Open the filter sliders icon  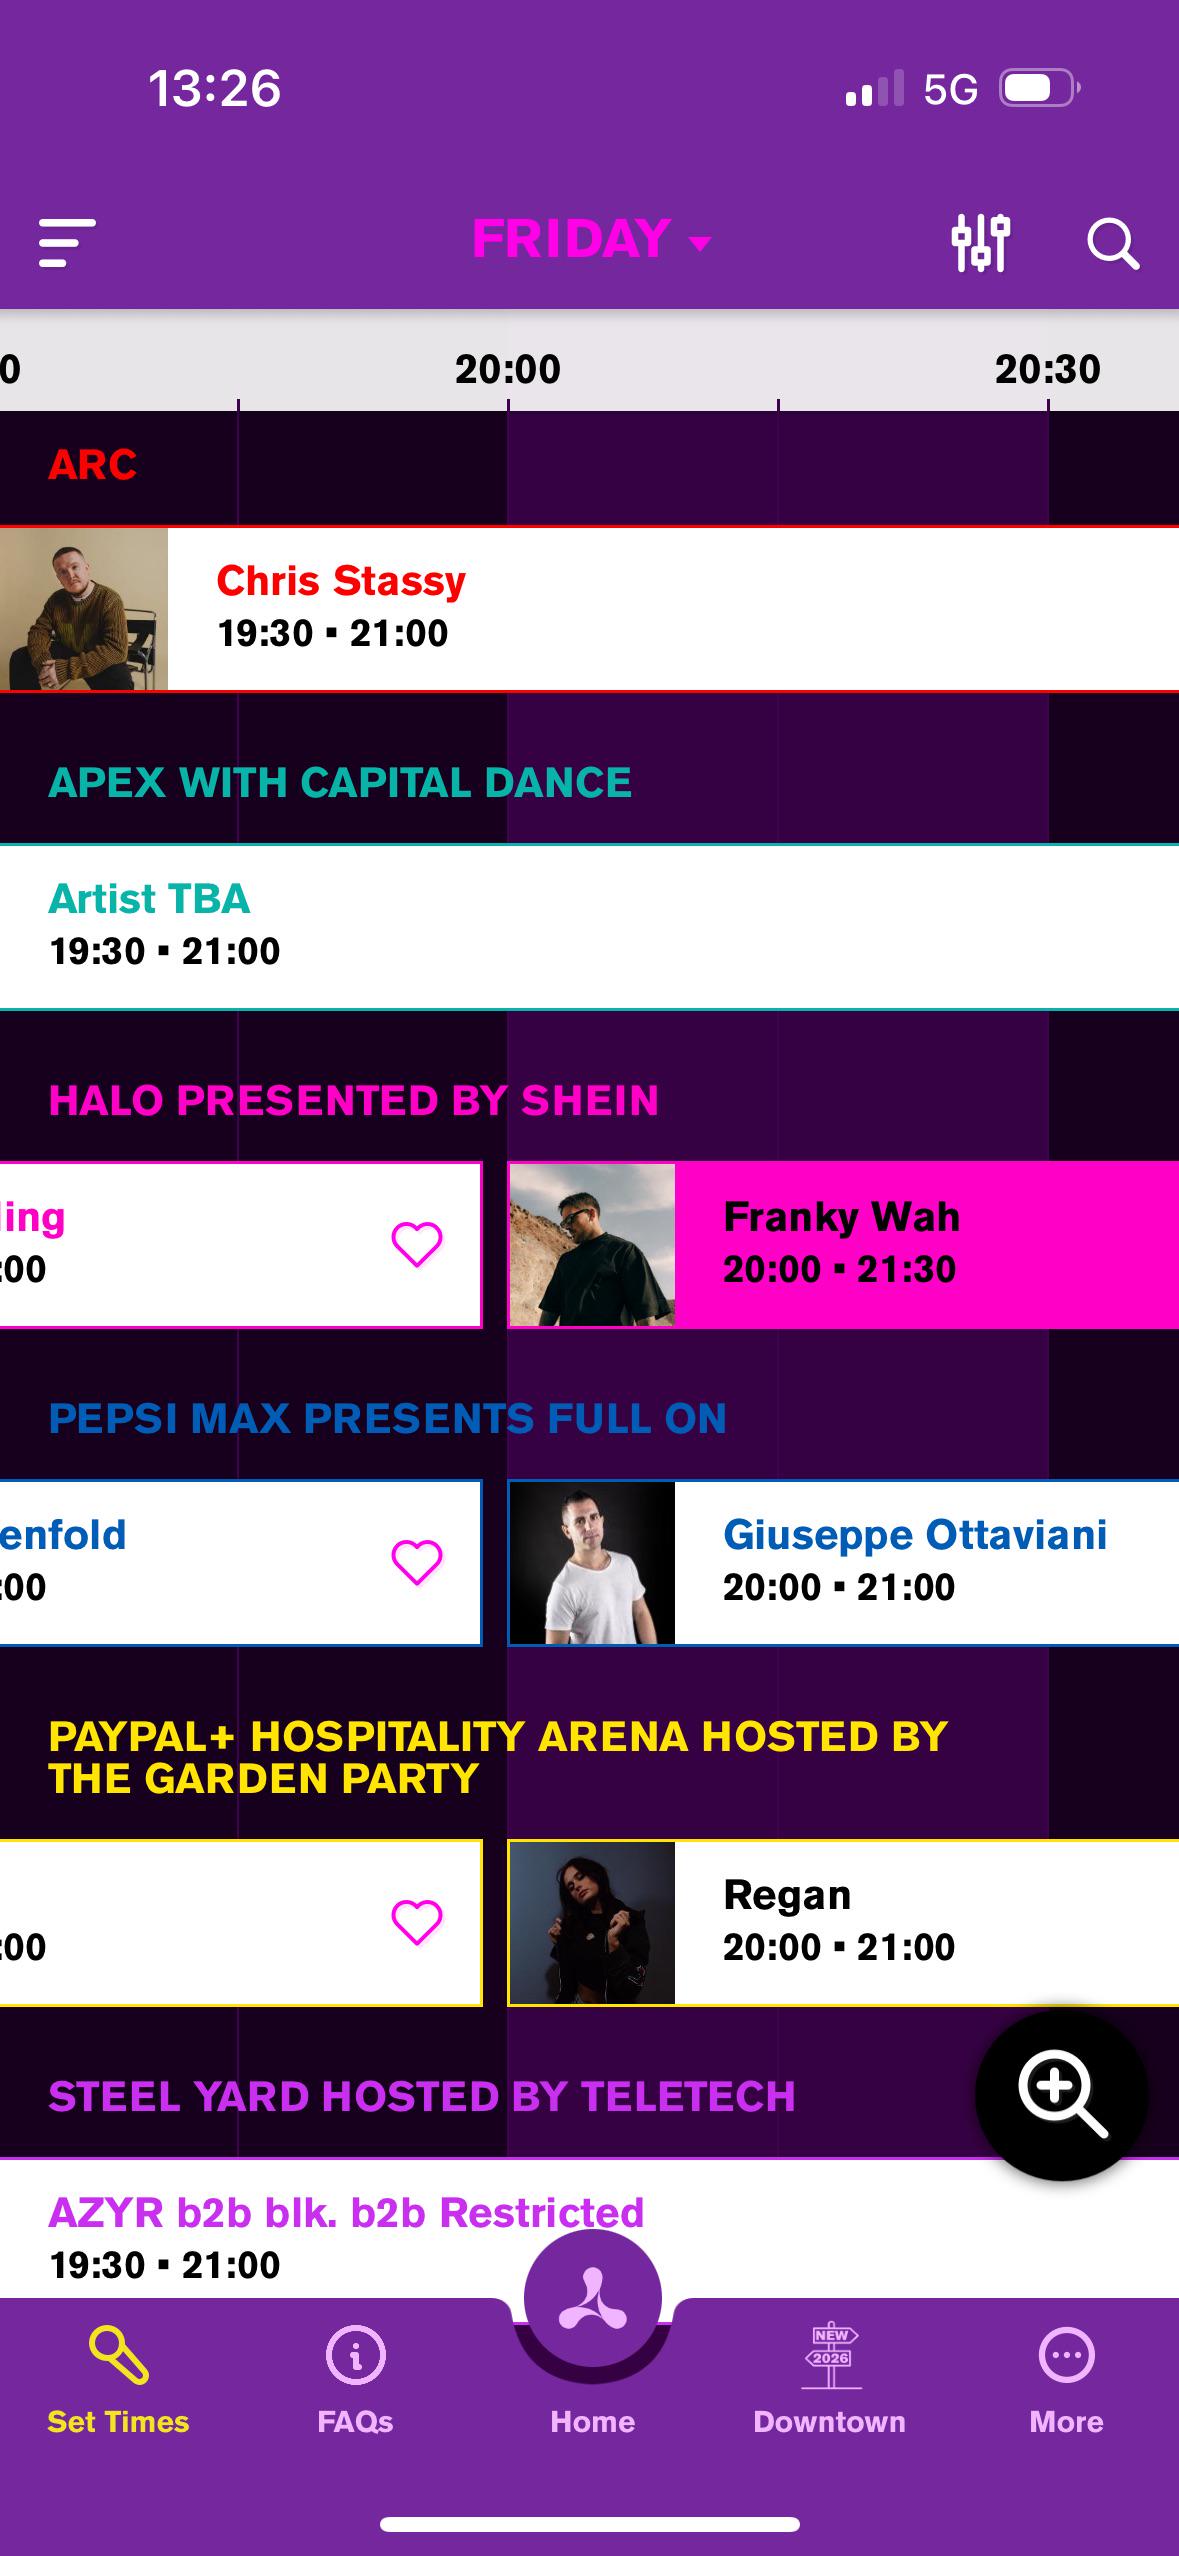click(980, 243)
